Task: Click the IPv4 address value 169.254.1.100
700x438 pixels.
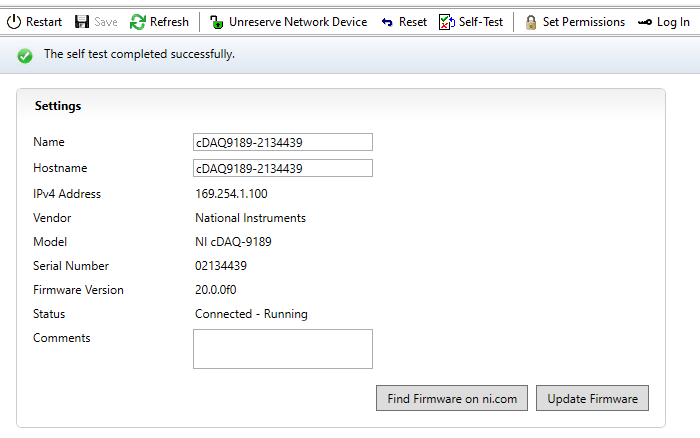Action: click(x=231, y=194)
